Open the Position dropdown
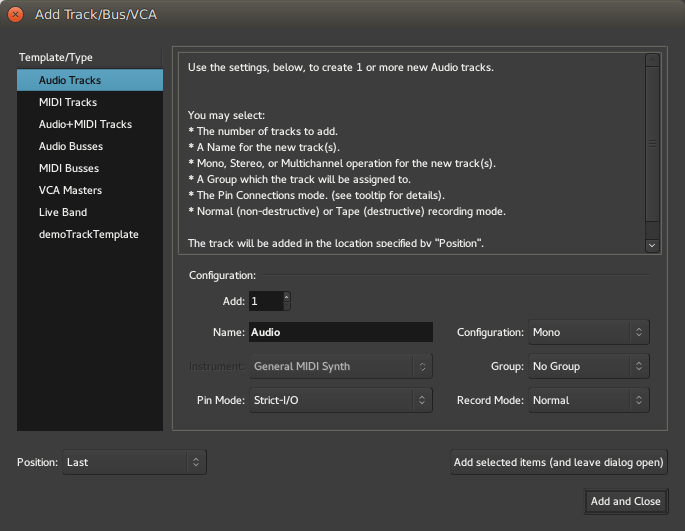685x531 pixels. coord(134,462)
